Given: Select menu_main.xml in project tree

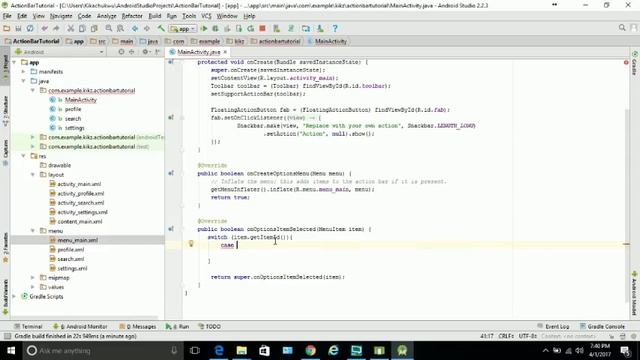Looking at the screenshot, I should tap(78, 240).
